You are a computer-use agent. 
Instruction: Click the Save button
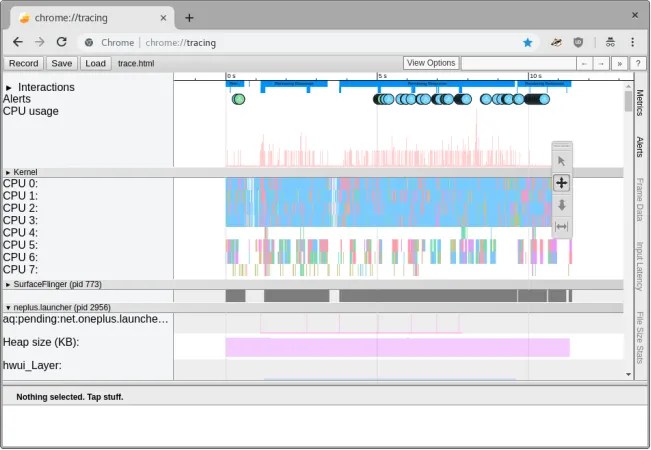tap(61, 64)
